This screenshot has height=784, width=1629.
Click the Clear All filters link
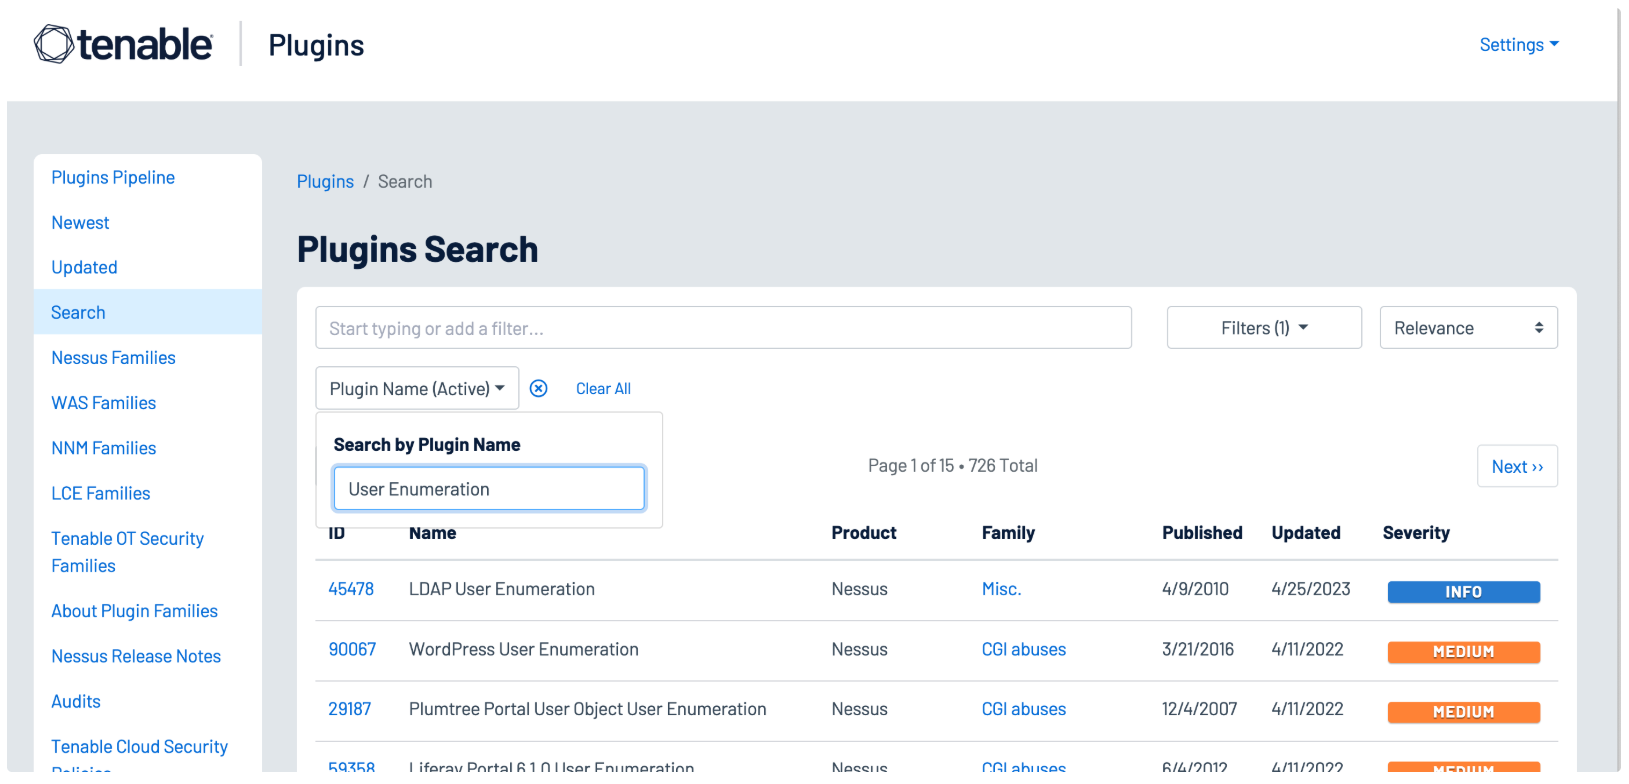(x=603, y=389)
